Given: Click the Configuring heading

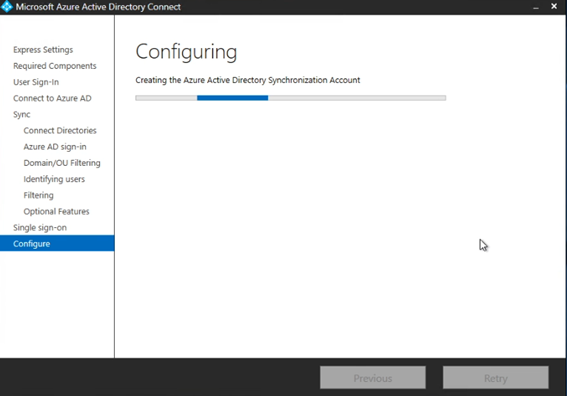Looking at the screenshot, I should pos(186,52).
